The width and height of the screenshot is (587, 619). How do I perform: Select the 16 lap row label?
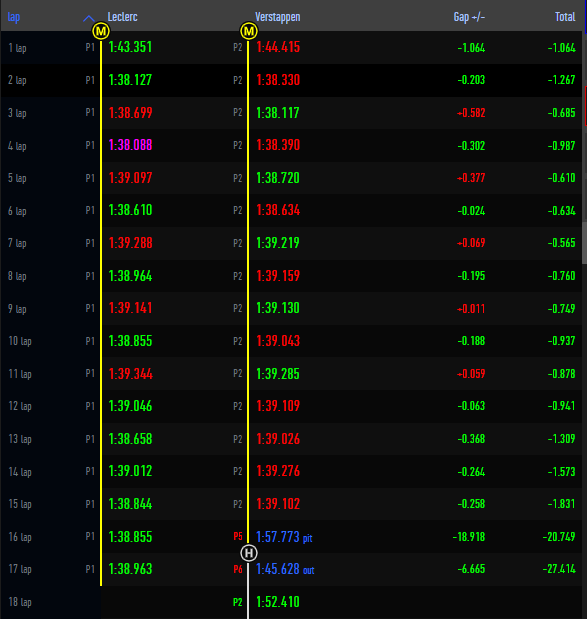coord(20,537)
